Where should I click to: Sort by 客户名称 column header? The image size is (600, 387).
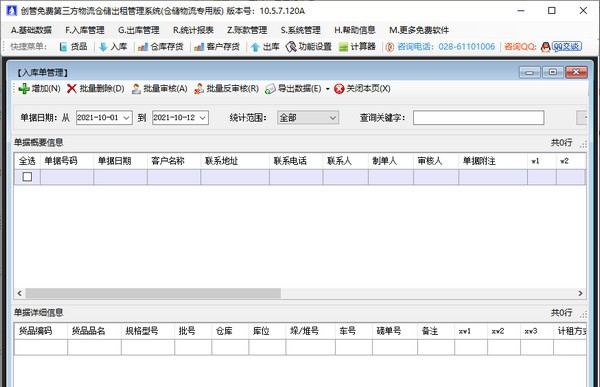(174, 161)
